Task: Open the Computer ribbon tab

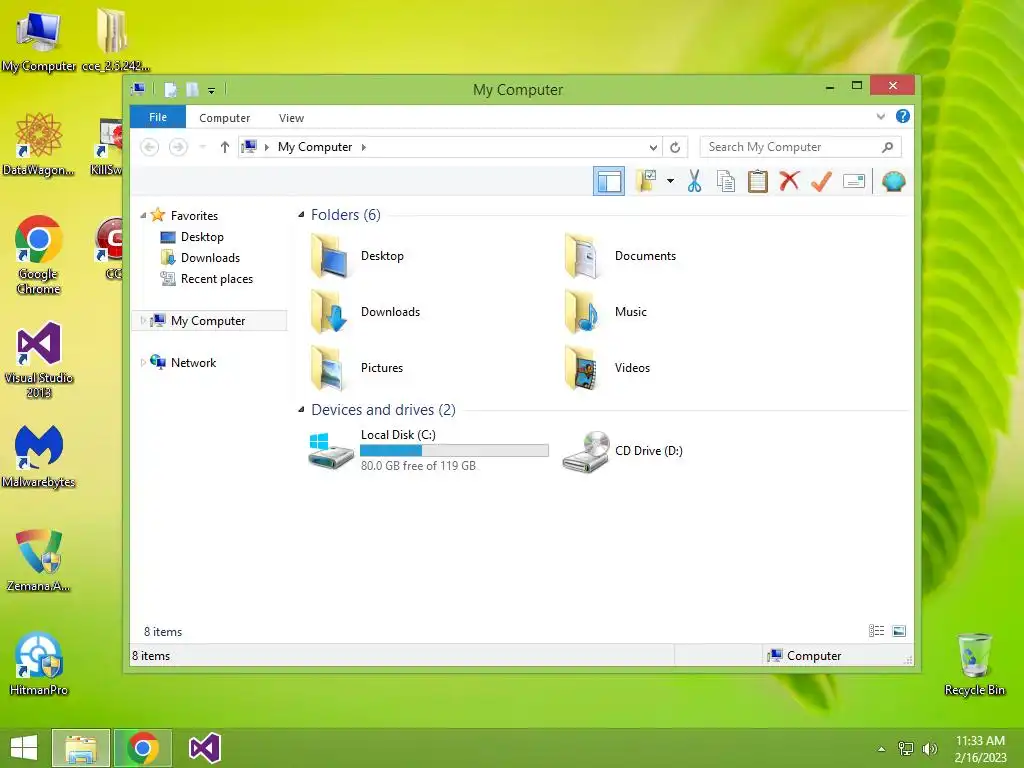Action: tap(225, 118)
